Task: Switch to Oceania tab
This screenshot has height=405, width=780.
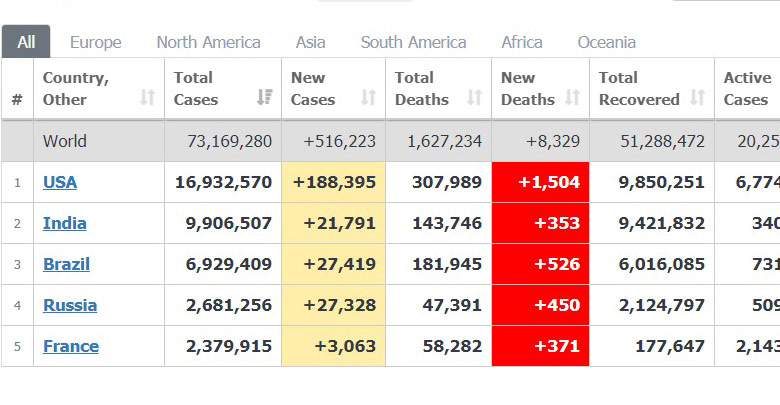Action: coord(606,42)
